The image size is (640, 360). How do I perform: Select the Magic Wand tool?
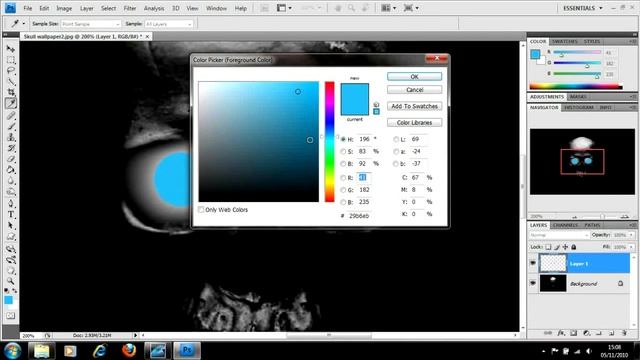11,82
